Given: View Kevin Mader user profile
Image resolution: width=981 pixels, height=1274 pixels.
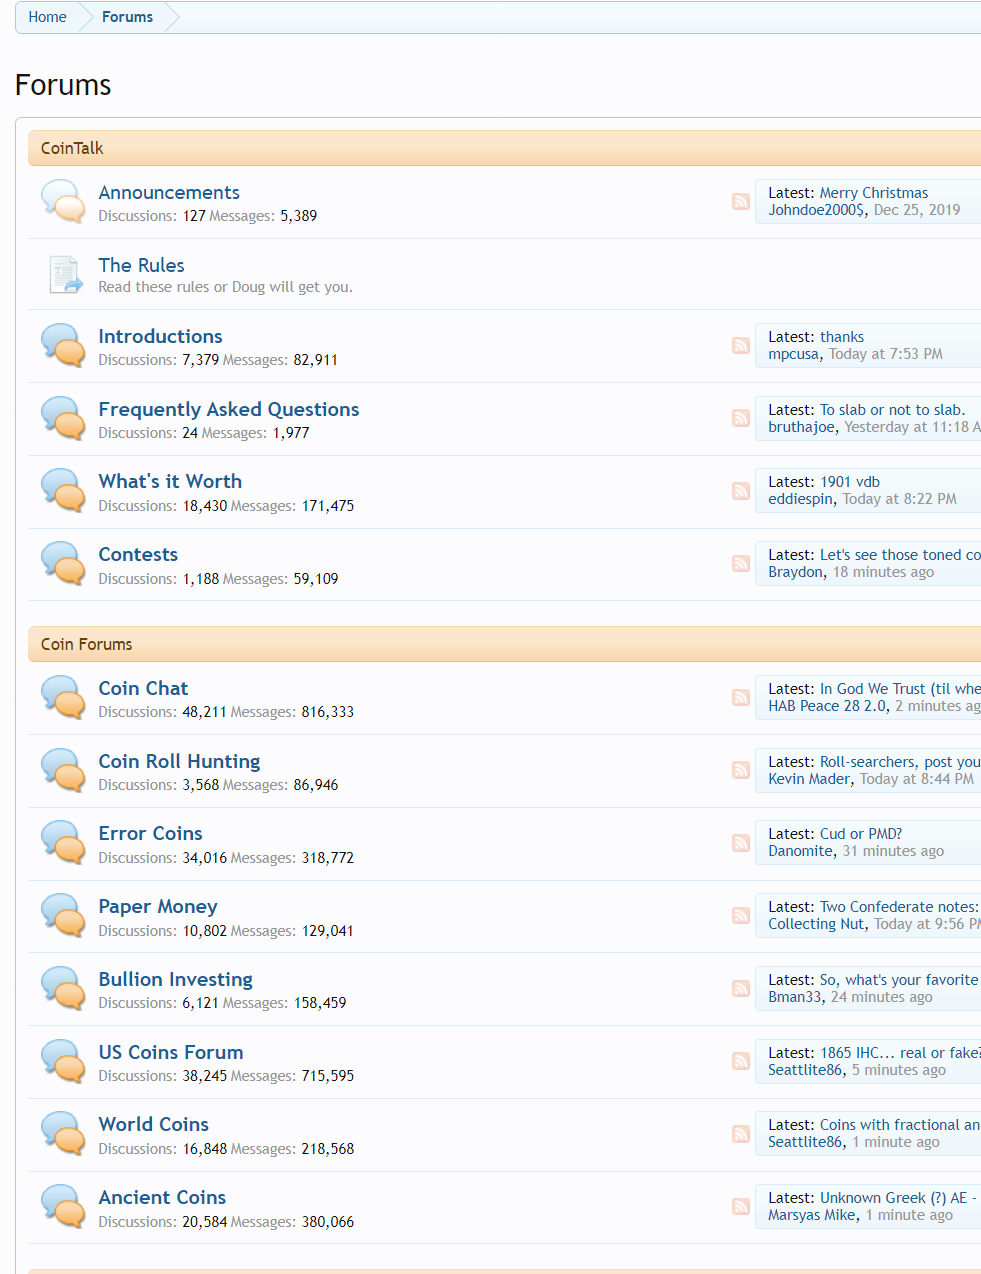Looking at the screenshot, I should pyautogui.click(x=809, y=779).
